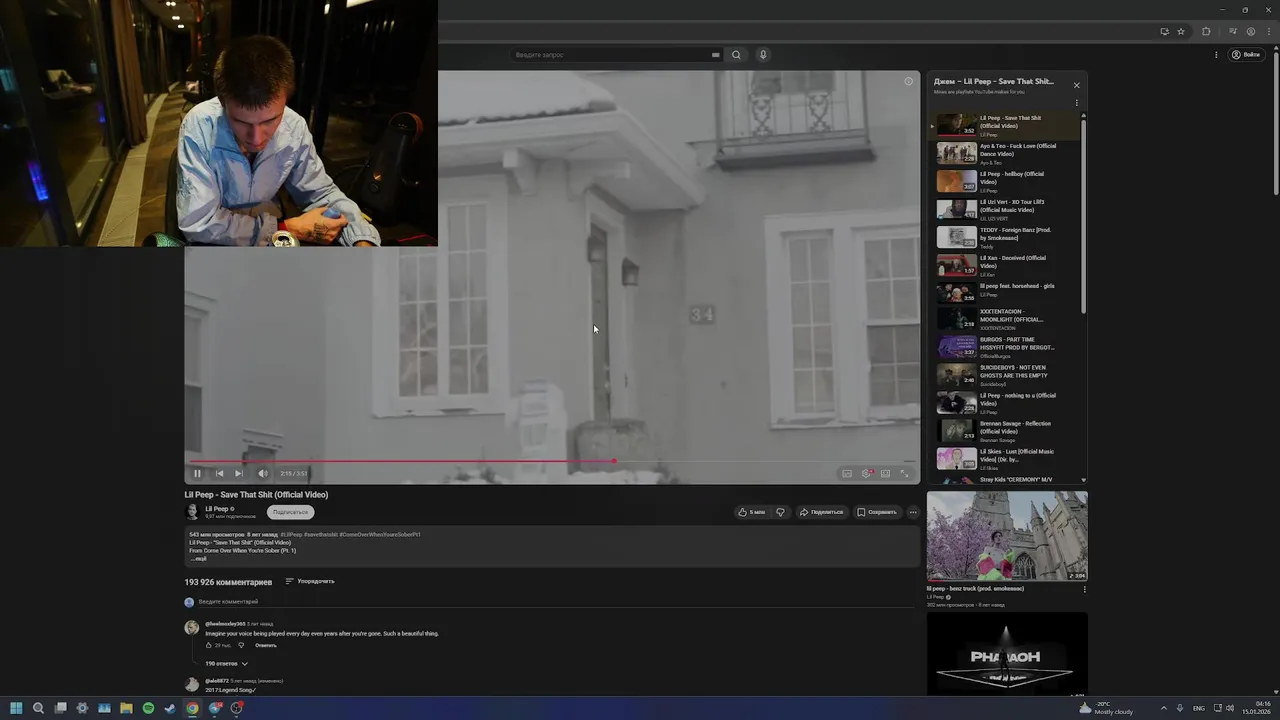Skip to the next video in player

(x=239, y=473)
